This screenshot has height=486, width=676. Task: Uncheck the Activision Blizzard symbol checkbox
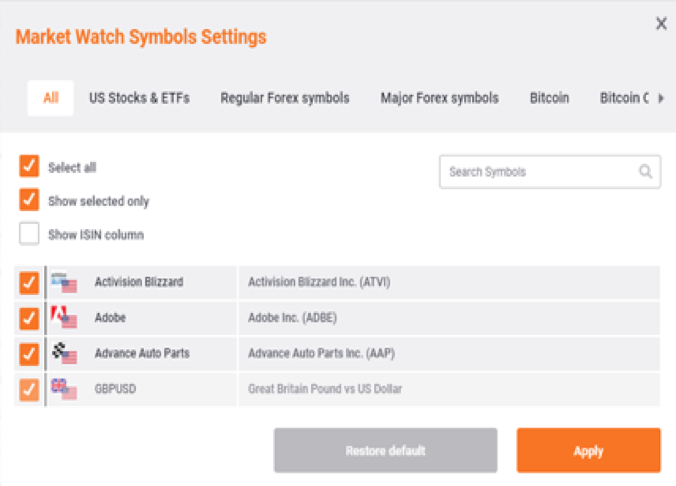(x=29, y=283)
